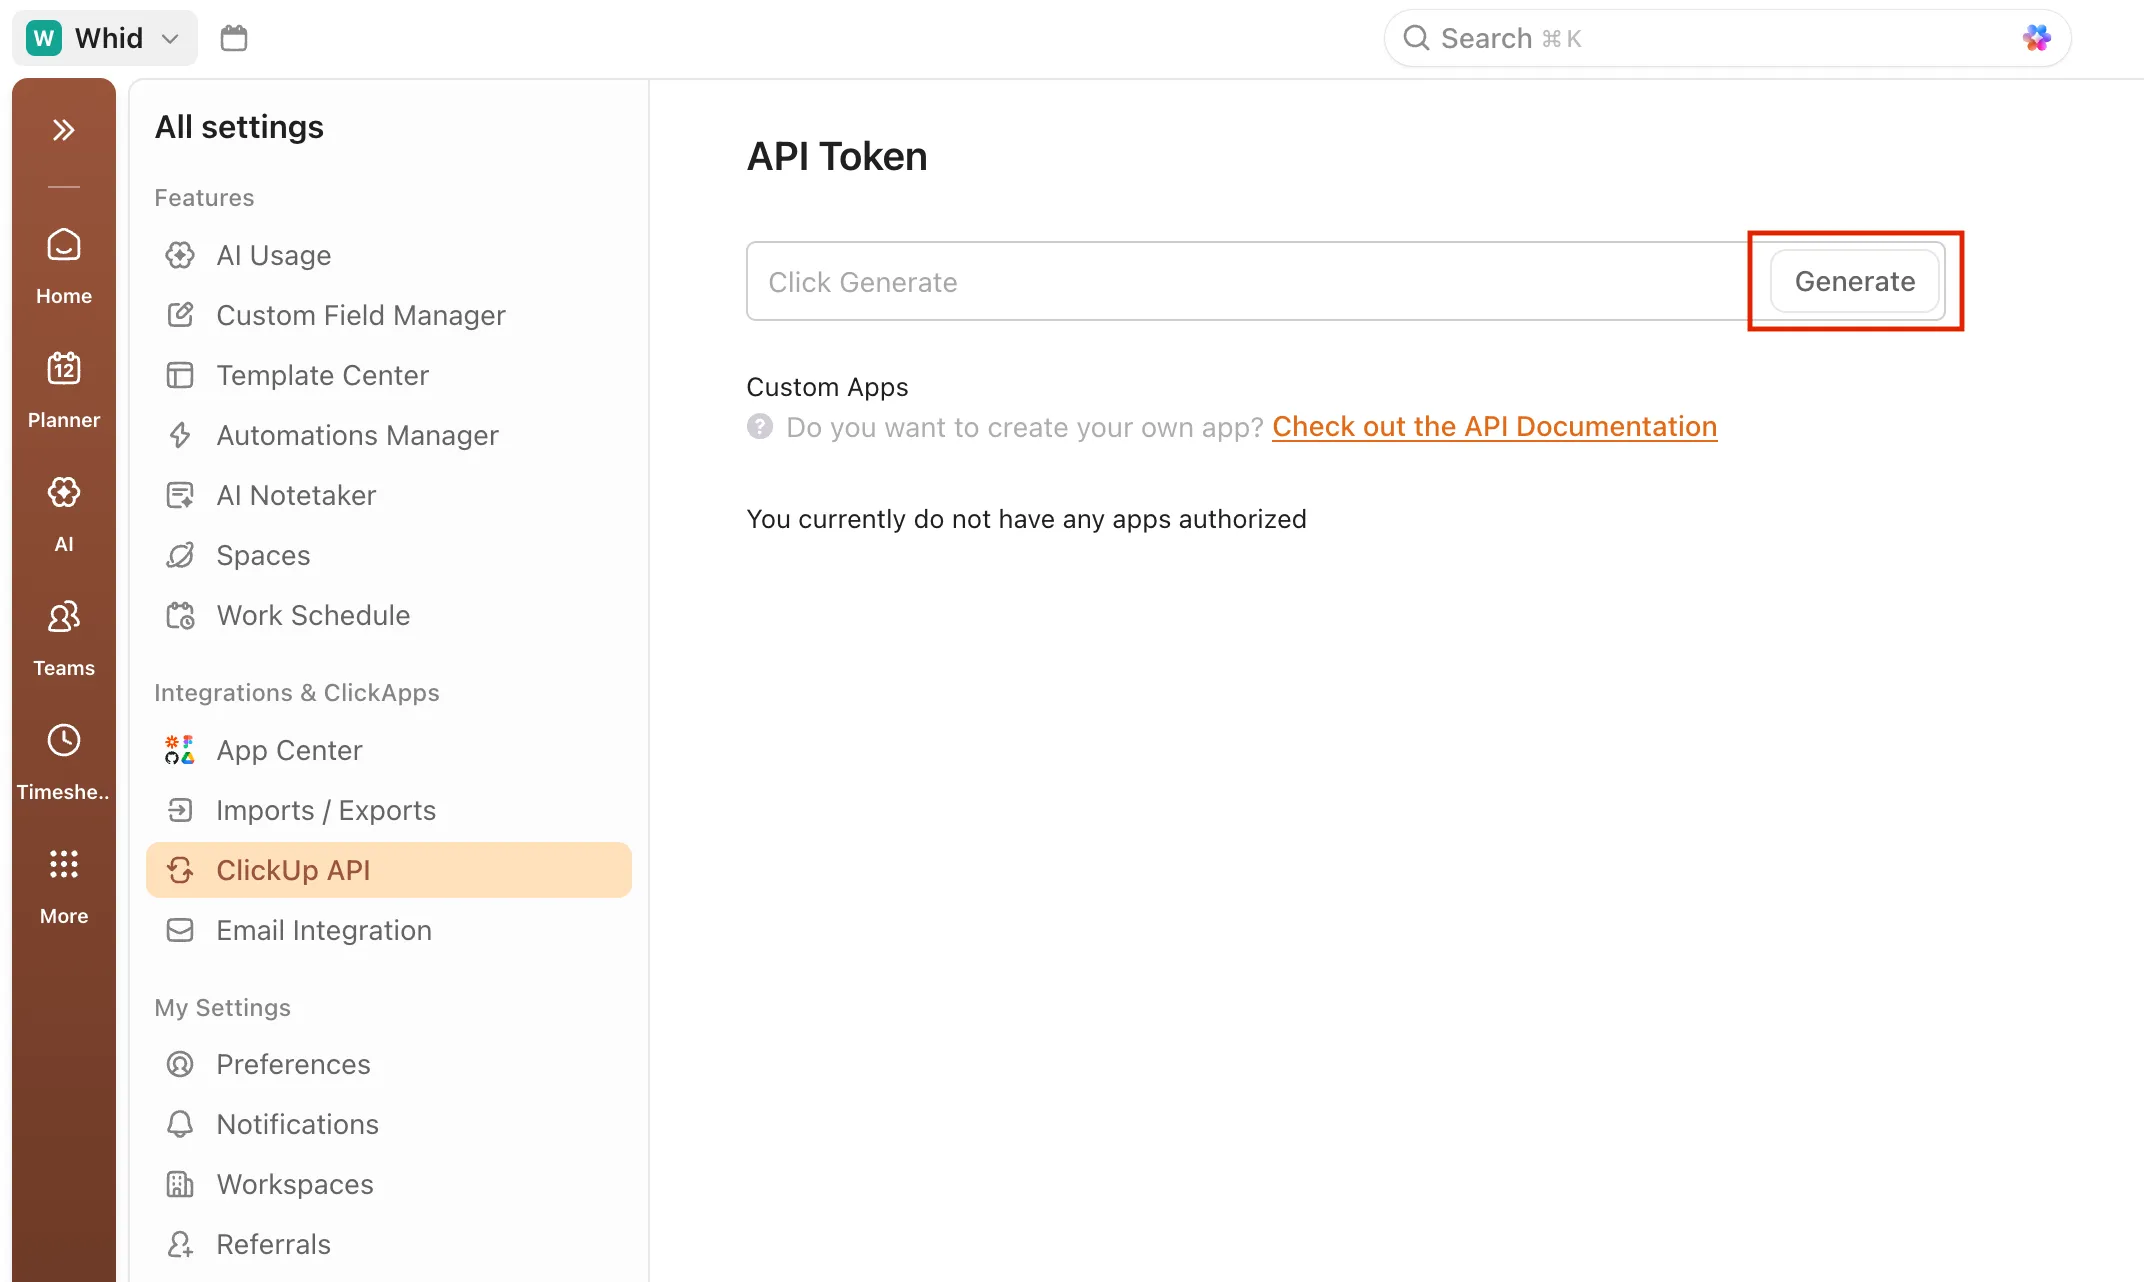Go to Home in left rail
Image resolution: width=2144 pixels, height=1282 pixels.
click(64, 266)
